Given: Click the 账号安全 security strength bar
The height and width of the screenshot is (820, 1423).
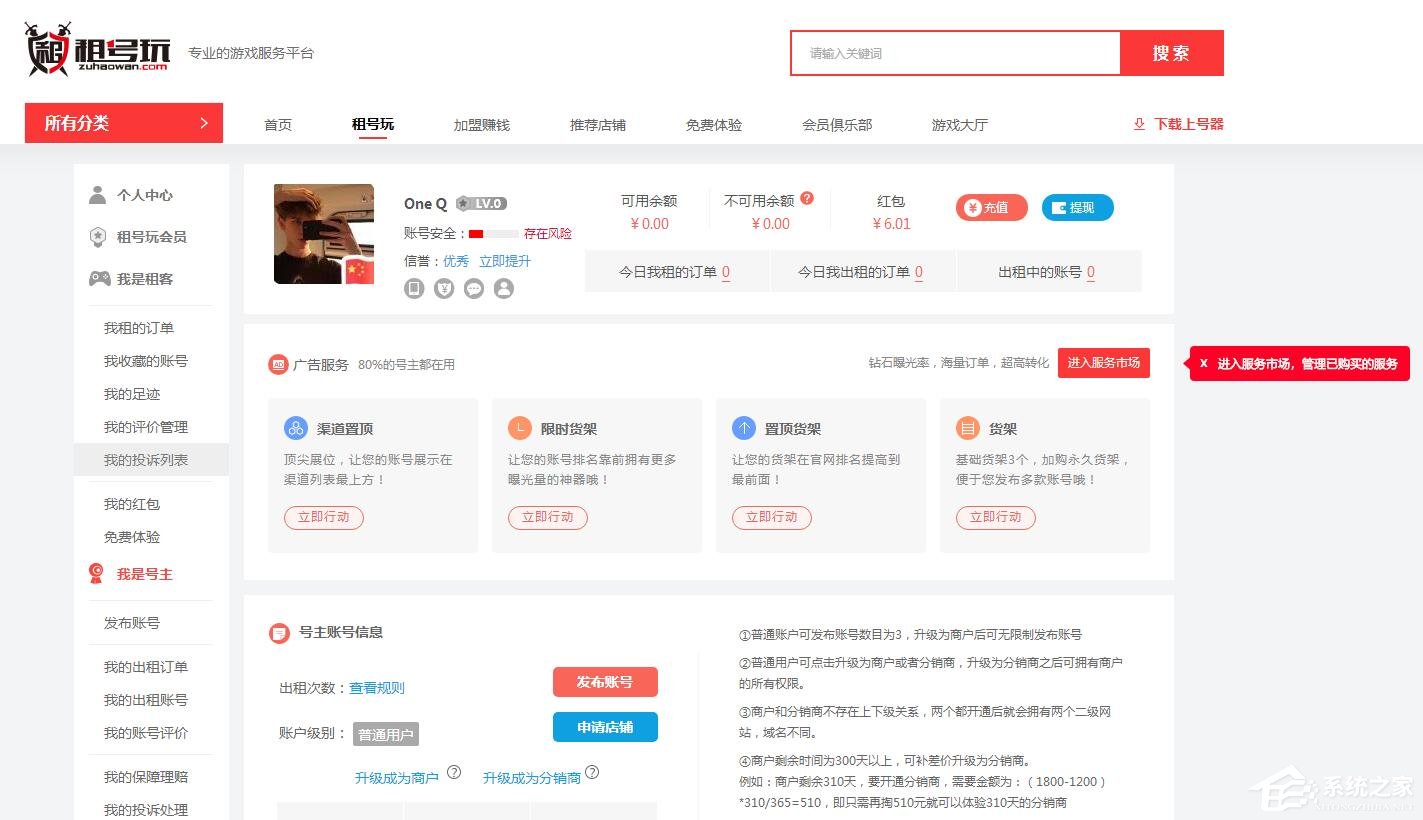Looking at the screenshot, I should coord(494,233).
